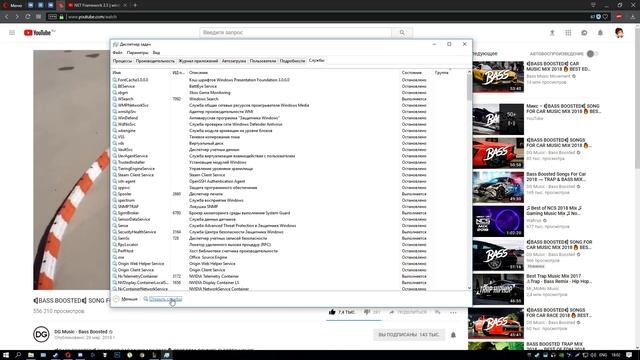640x360 pixels.
Task: Select the Origin Web Helper Service row
Action: (x=289, y=264)
